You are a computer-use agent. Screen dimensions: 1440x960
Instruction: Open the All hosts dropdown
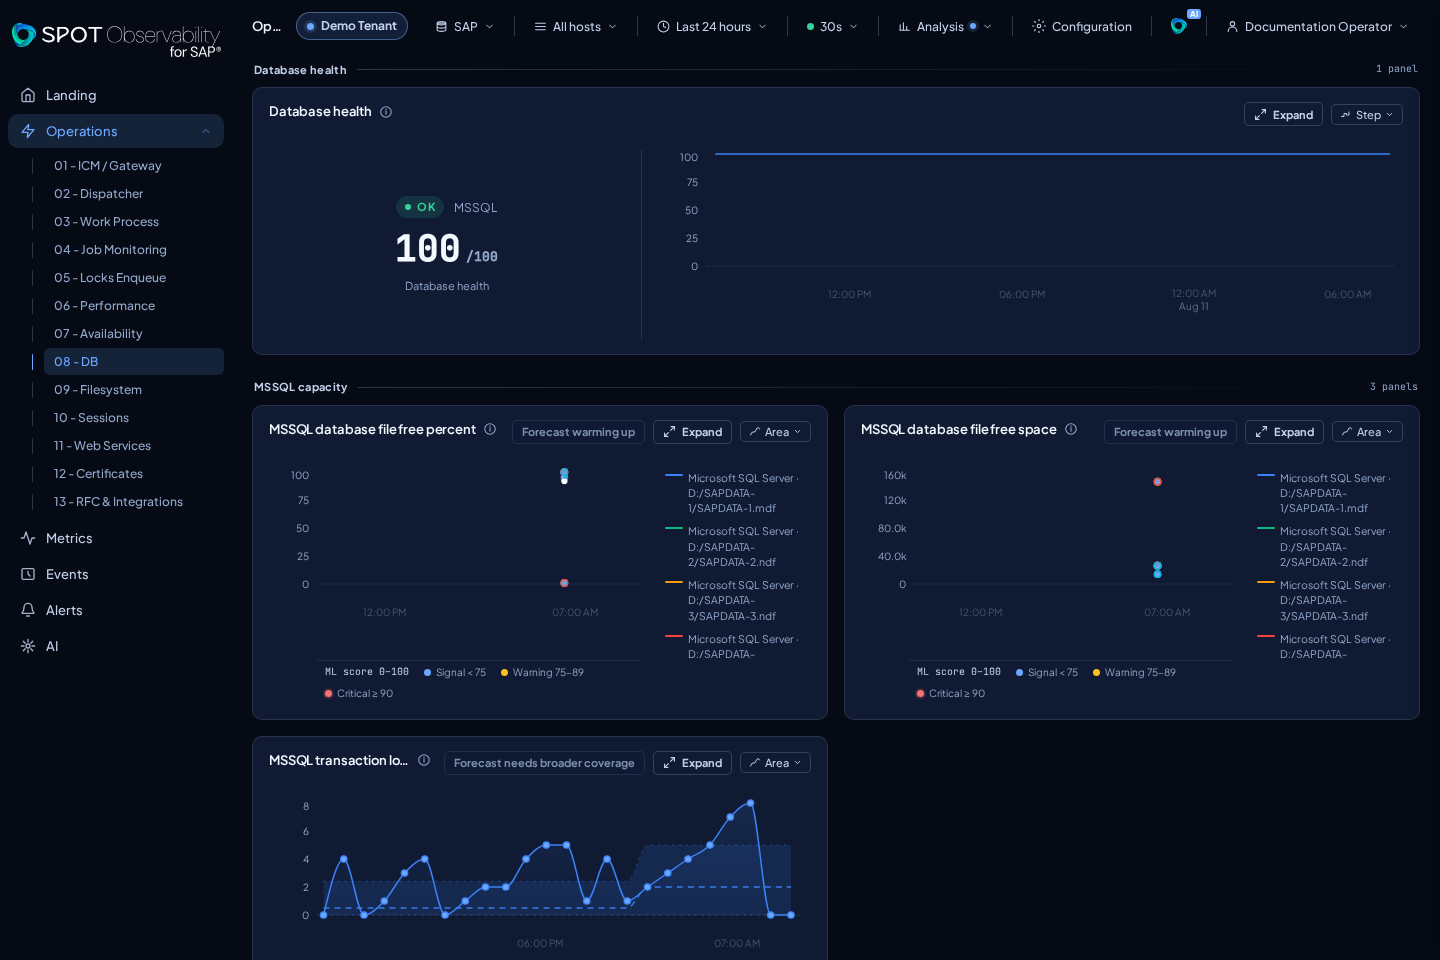pos(576,26)
